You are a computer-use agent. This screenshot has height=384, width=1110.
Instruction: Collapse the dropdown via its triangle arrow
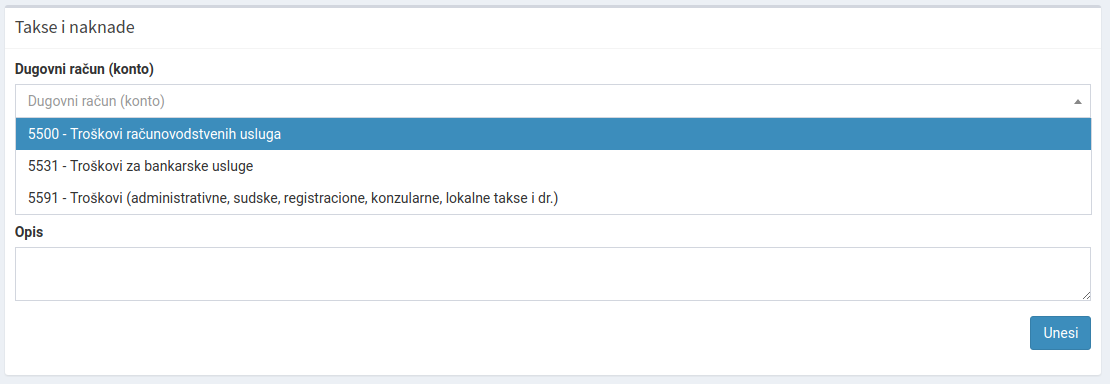coord(1077,102)
